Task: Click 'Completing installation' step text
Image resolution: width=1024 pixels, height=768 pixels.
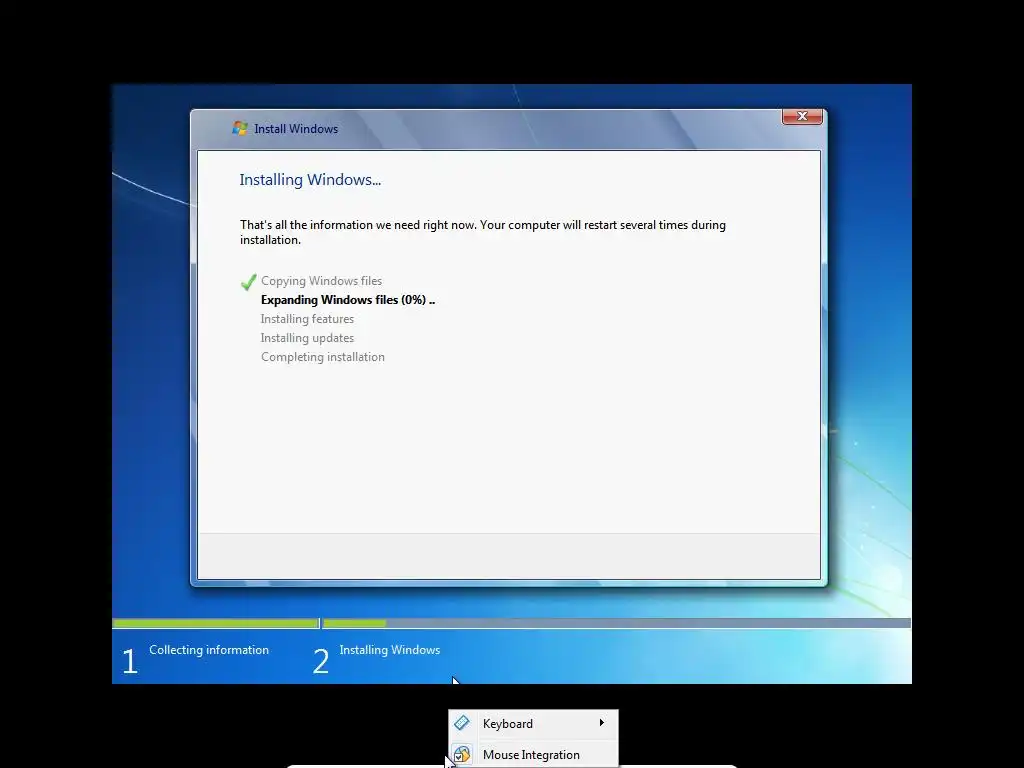Action: [x=323, y=357]
